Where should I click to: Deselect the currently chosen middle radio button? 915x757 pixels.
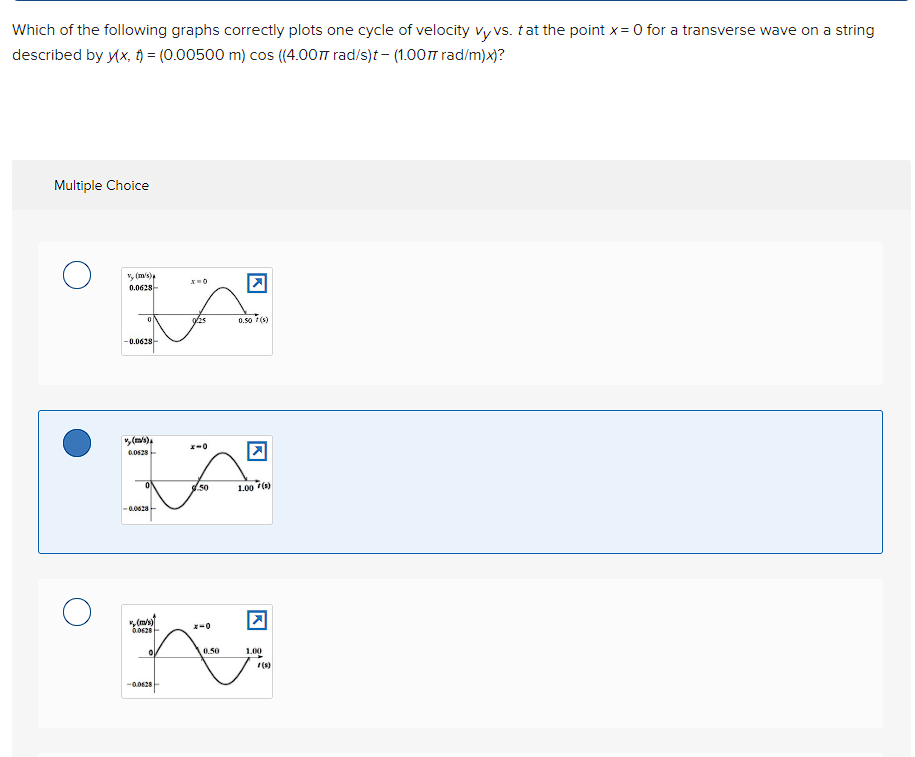(77, 442)
